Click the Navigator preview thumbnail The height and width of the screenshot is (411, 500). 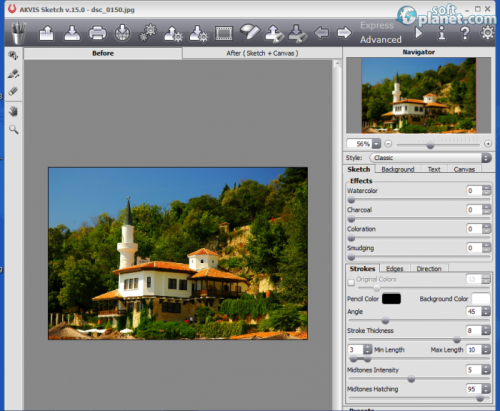[419, 95]
